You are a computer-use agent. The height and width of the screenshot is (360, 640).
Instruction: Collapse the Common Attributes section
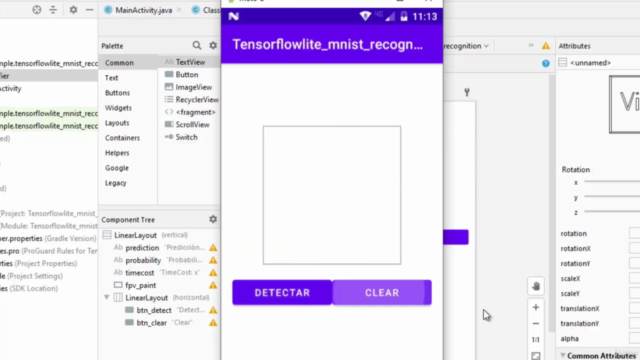563,356
